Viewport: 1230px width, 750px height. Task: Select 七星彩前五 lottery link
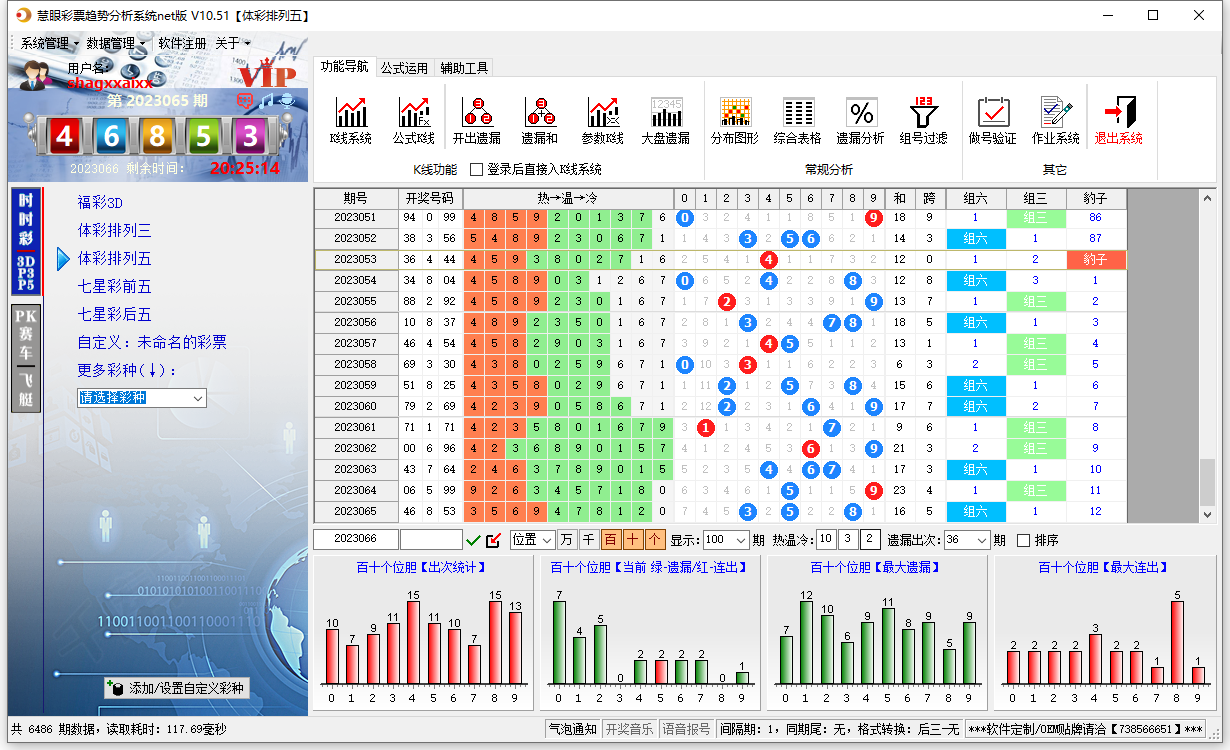(115, 287)
